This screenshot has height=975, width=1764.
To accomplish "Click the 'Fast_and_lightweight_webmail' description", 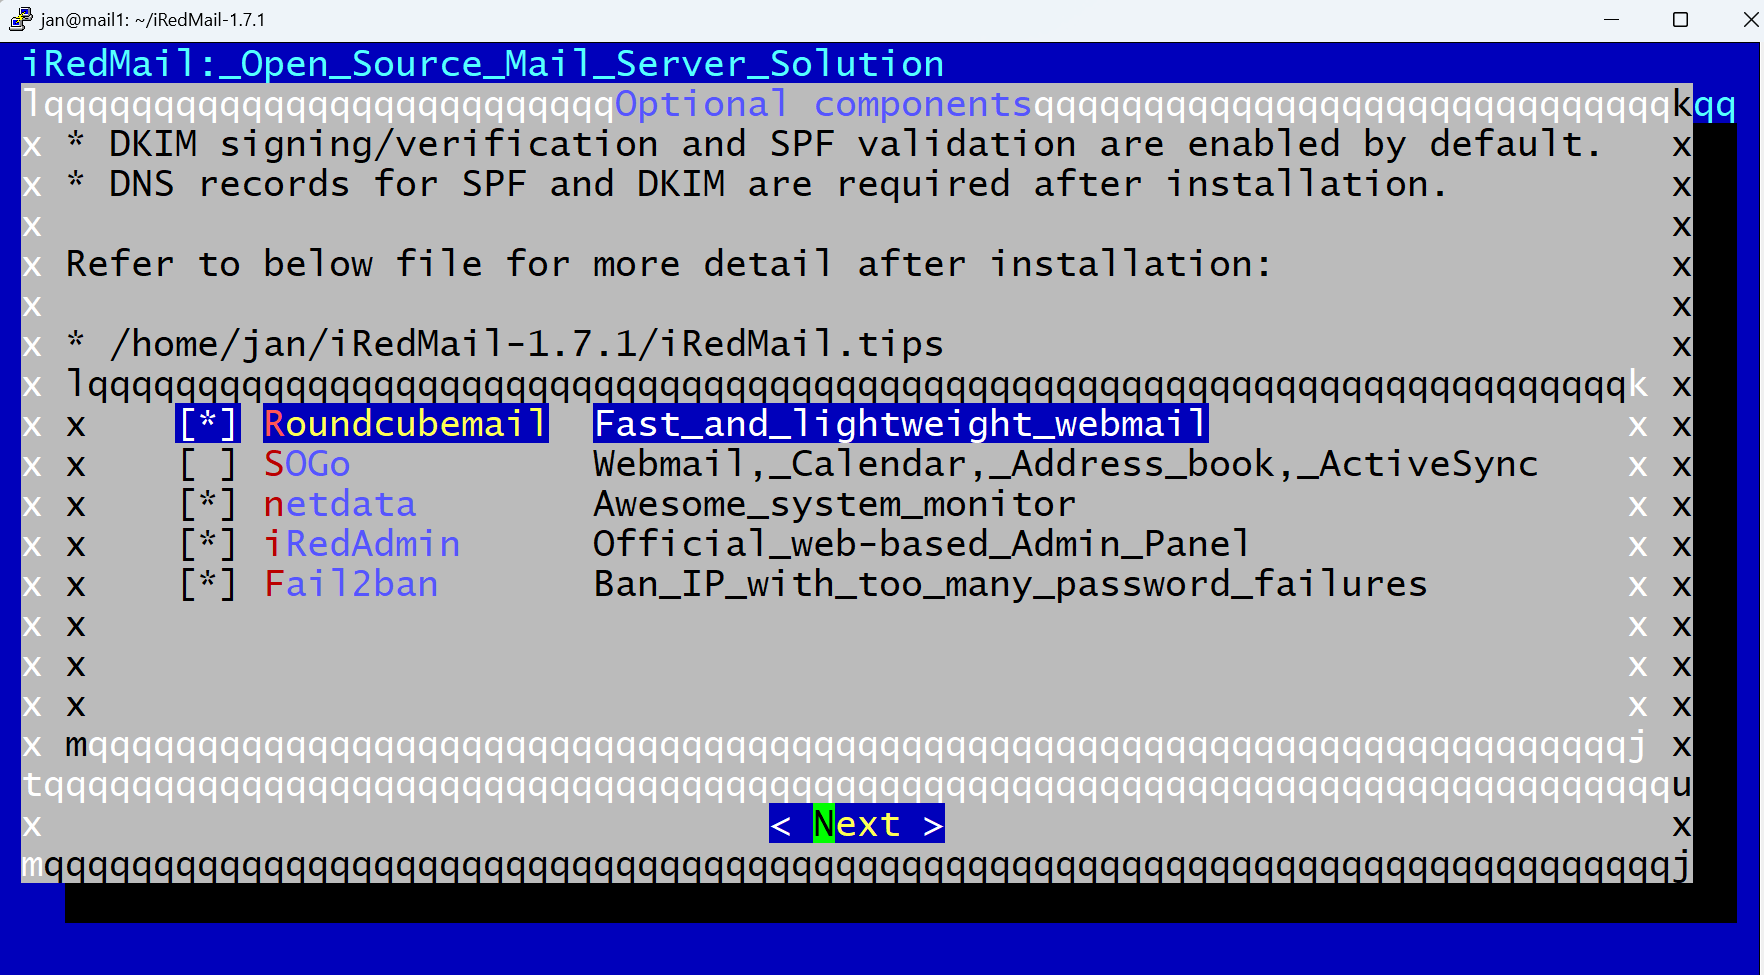I will point(901,424).
